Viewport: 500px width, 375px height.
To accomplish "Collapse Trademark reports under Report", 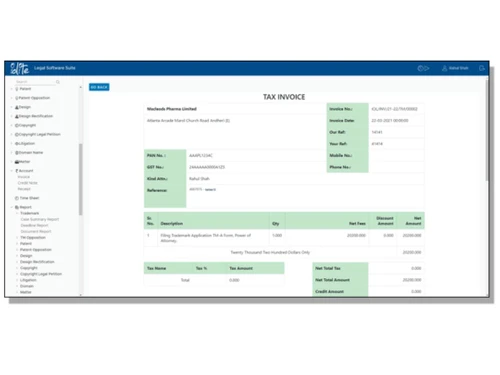I will click(17, 213).
